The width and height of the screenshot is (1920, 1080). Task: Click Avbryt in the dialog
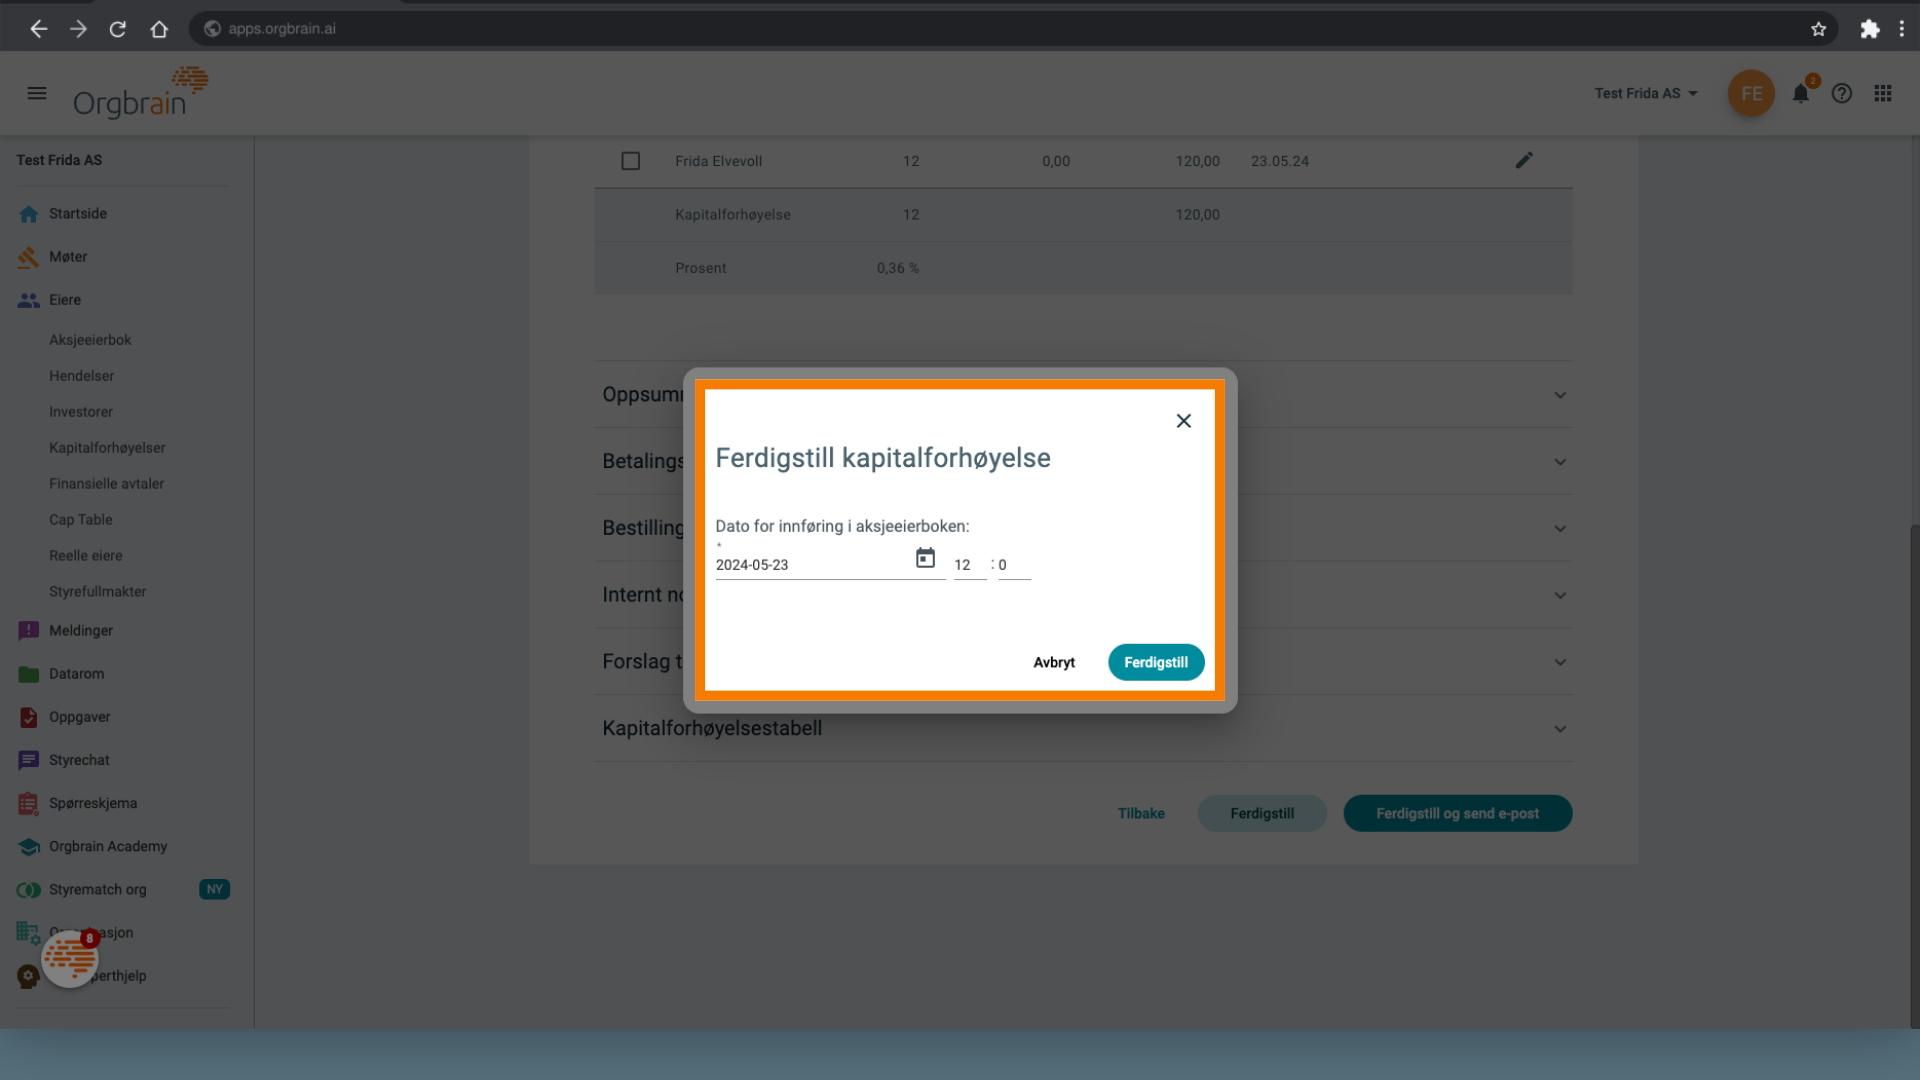[1054, 662]
